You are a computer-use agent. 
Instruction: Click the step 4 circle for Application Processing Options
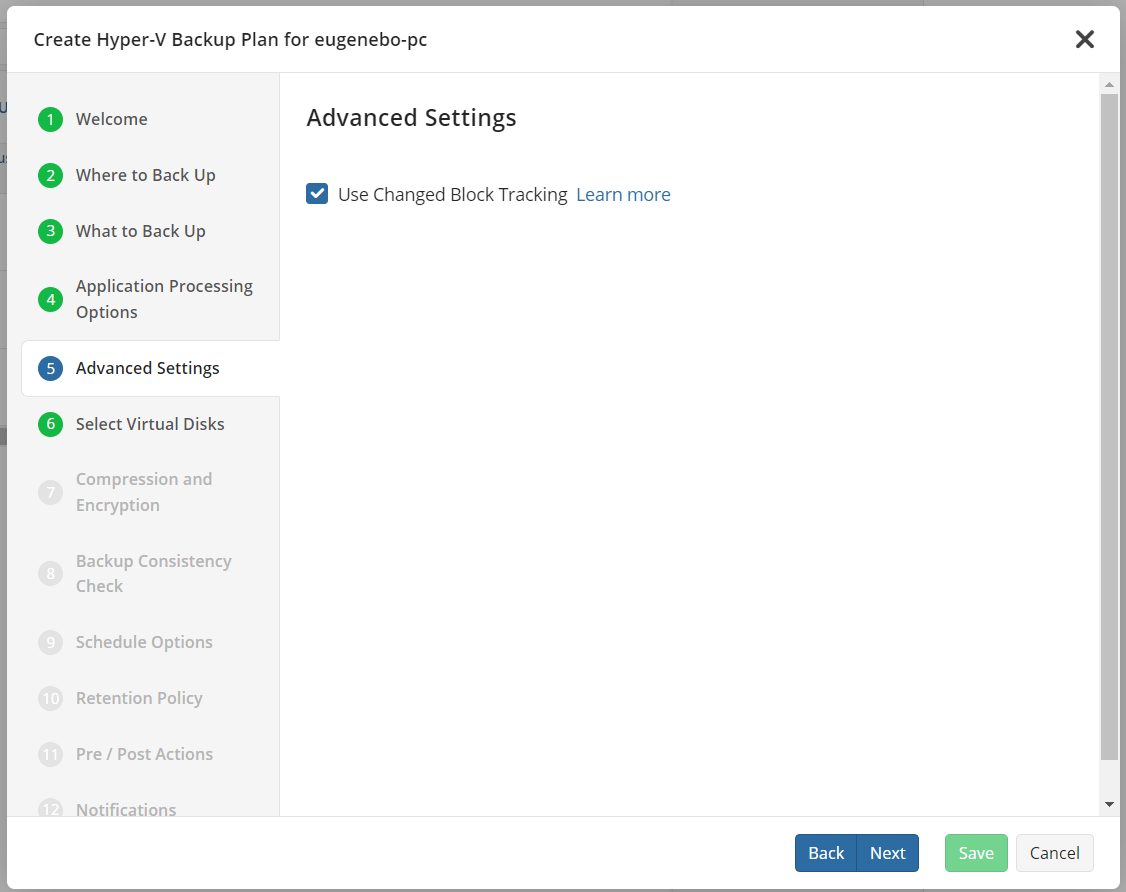click(50, 299)
